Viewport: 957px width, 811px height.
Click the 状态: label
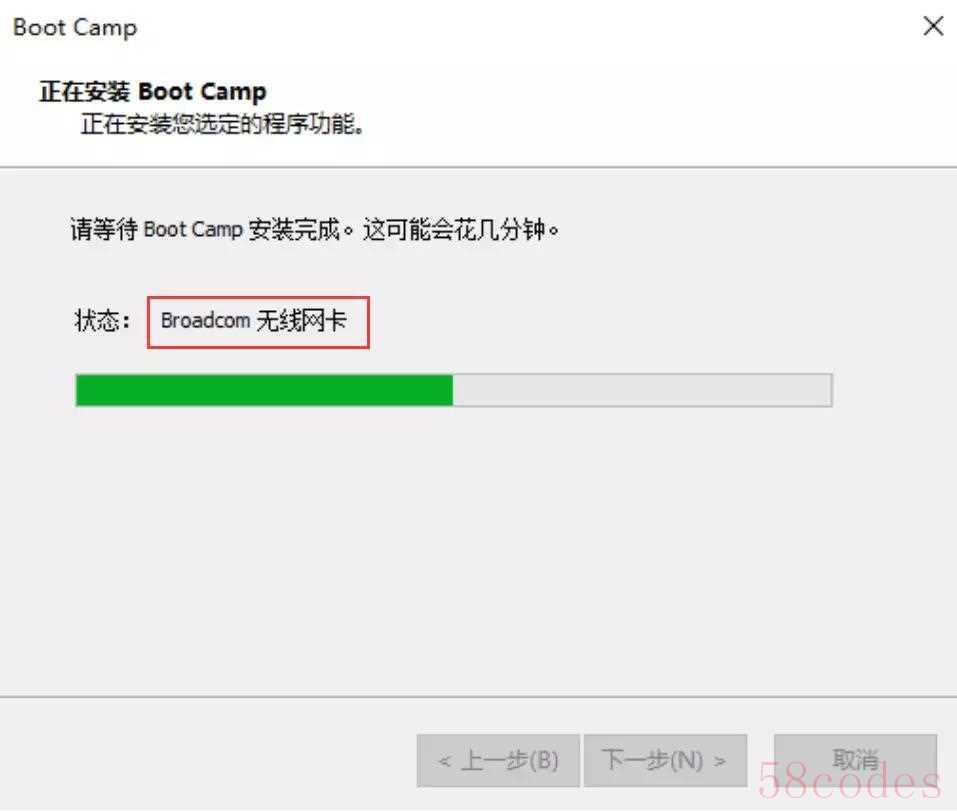click(102, 320)
